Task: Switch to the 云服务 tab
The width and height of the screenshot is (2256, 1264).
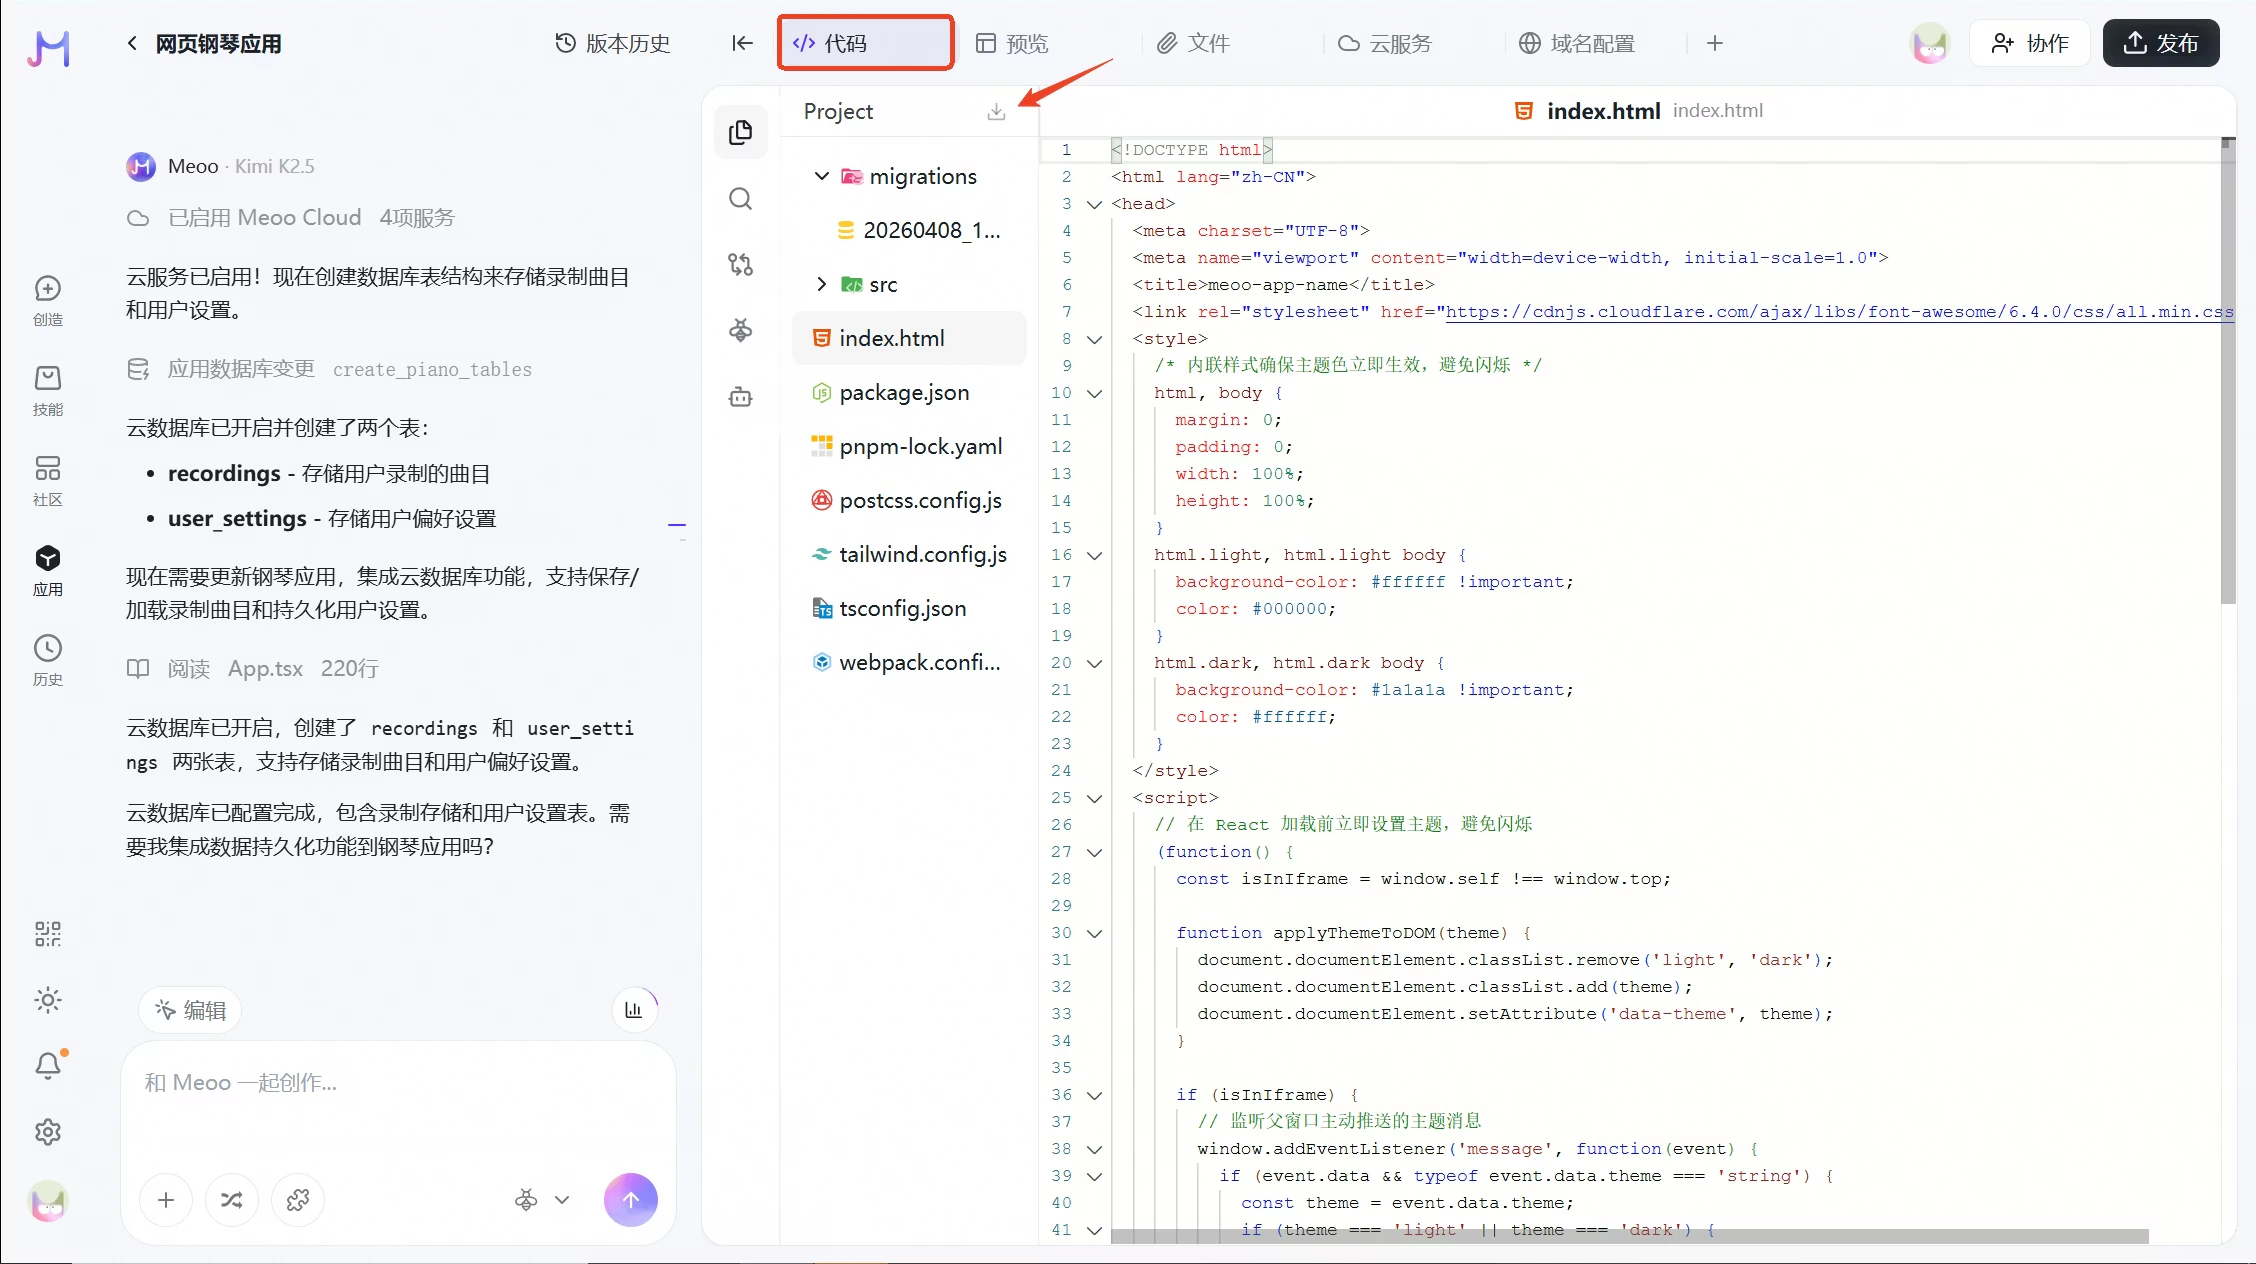Action: 1385,43
